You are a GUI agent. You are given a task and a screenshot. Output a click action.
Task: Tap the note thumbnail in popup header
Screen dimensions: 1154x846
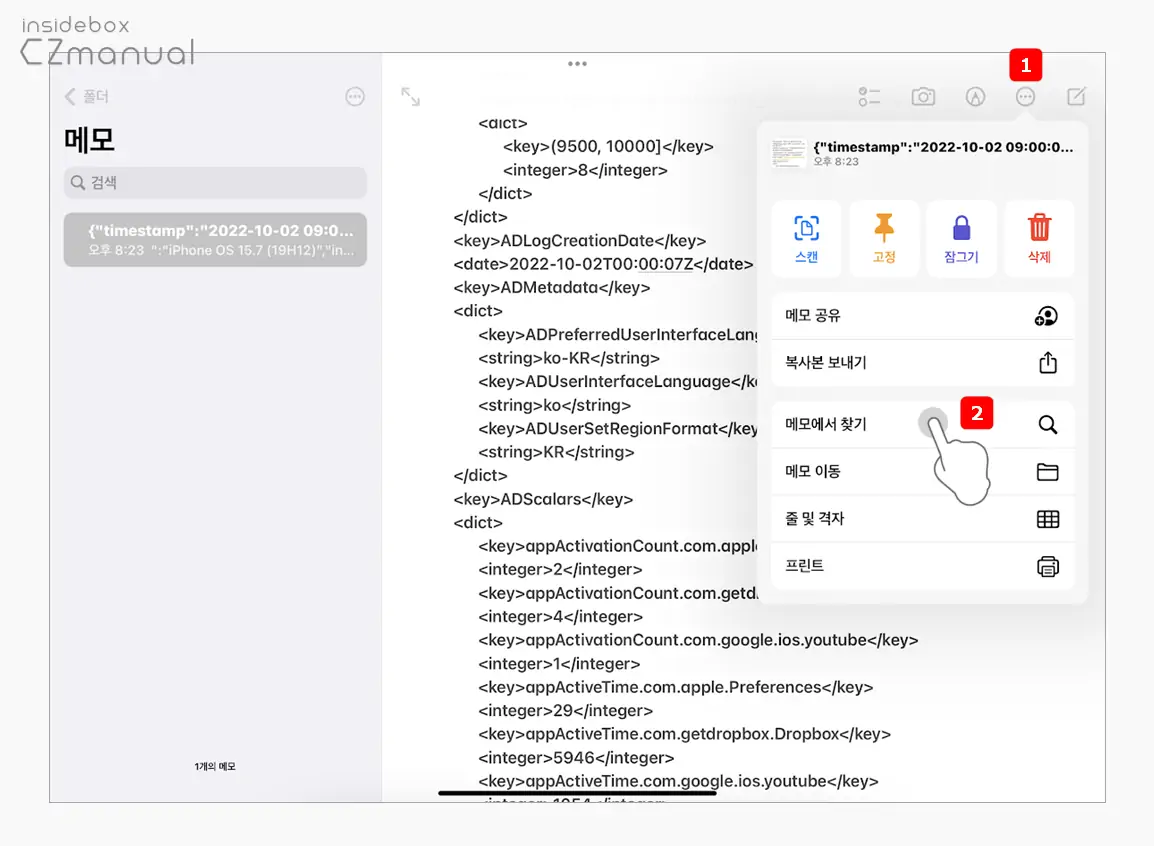coord(788,153)
